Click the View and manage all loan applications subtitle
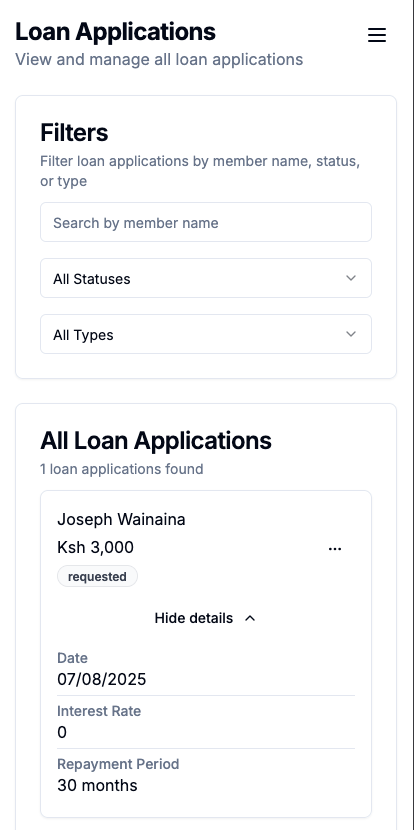414x830 pixels. [x=159, y=59]
